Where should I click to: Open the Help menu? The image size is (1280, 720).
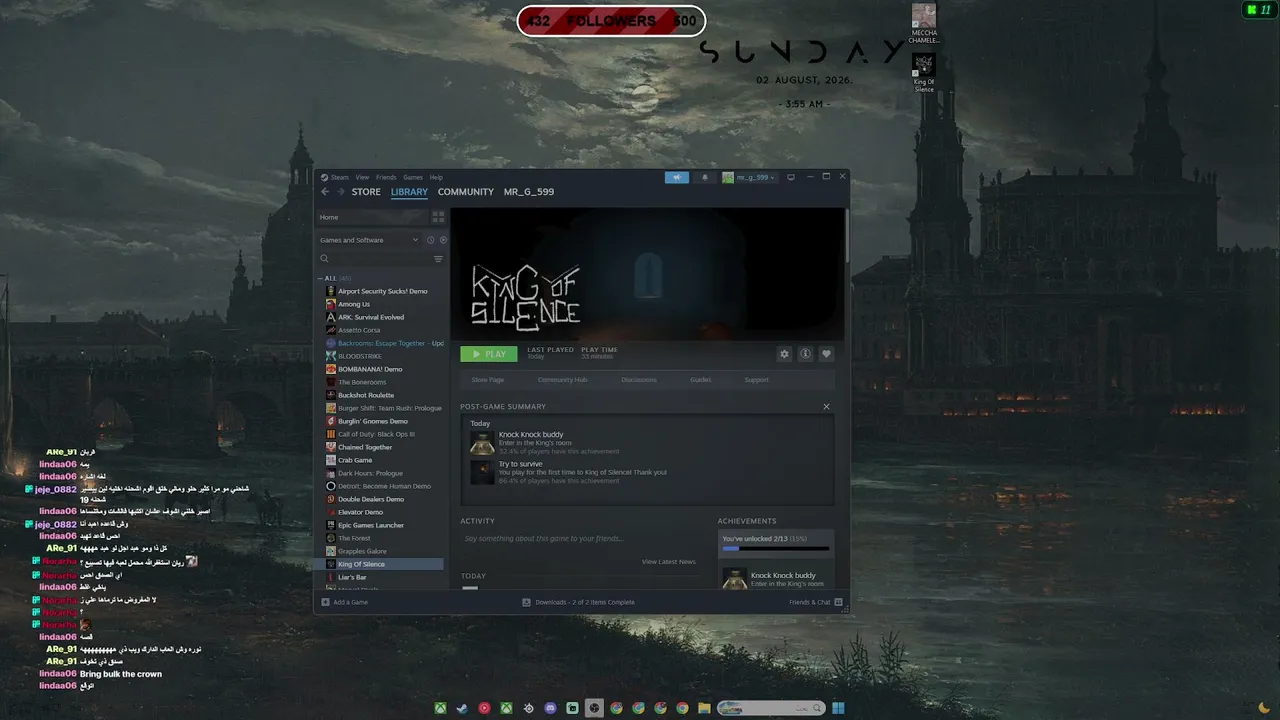tap(436, 177)
